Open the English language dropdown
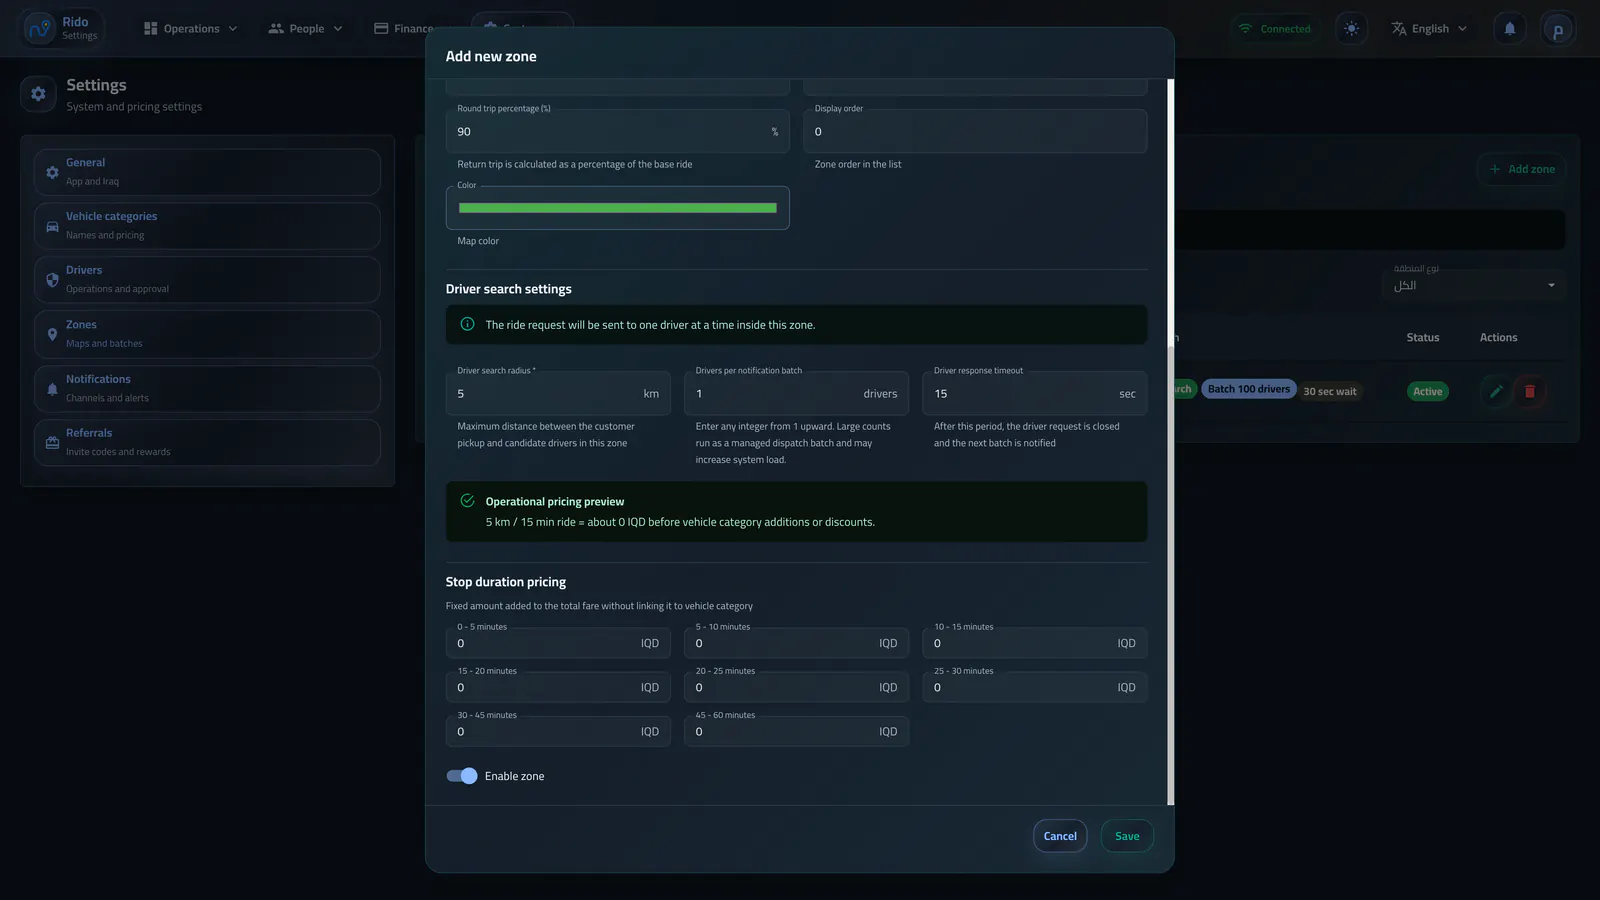This screenshot has height=900, width=1600. pyautogui.click(x=1430, y=29)
